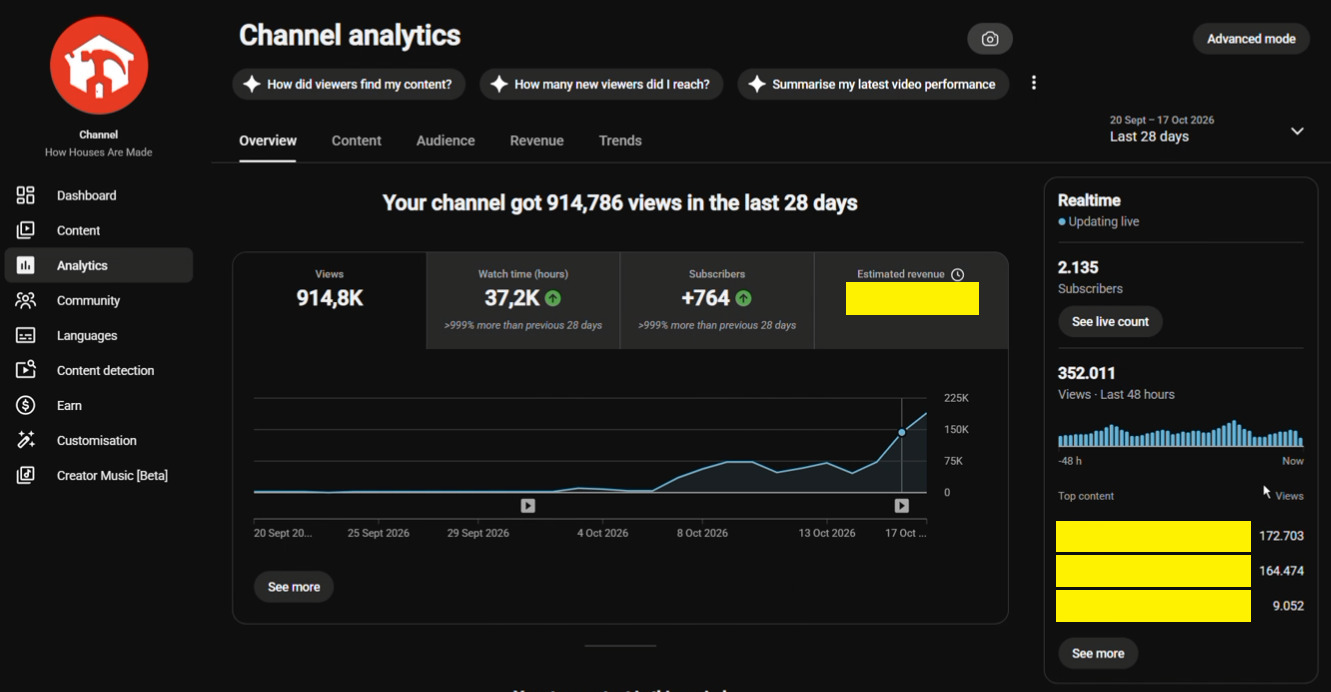Screen dimensions: 1331x692
Task: Open the three-dot more options menu
Action: coord(1034,83)
